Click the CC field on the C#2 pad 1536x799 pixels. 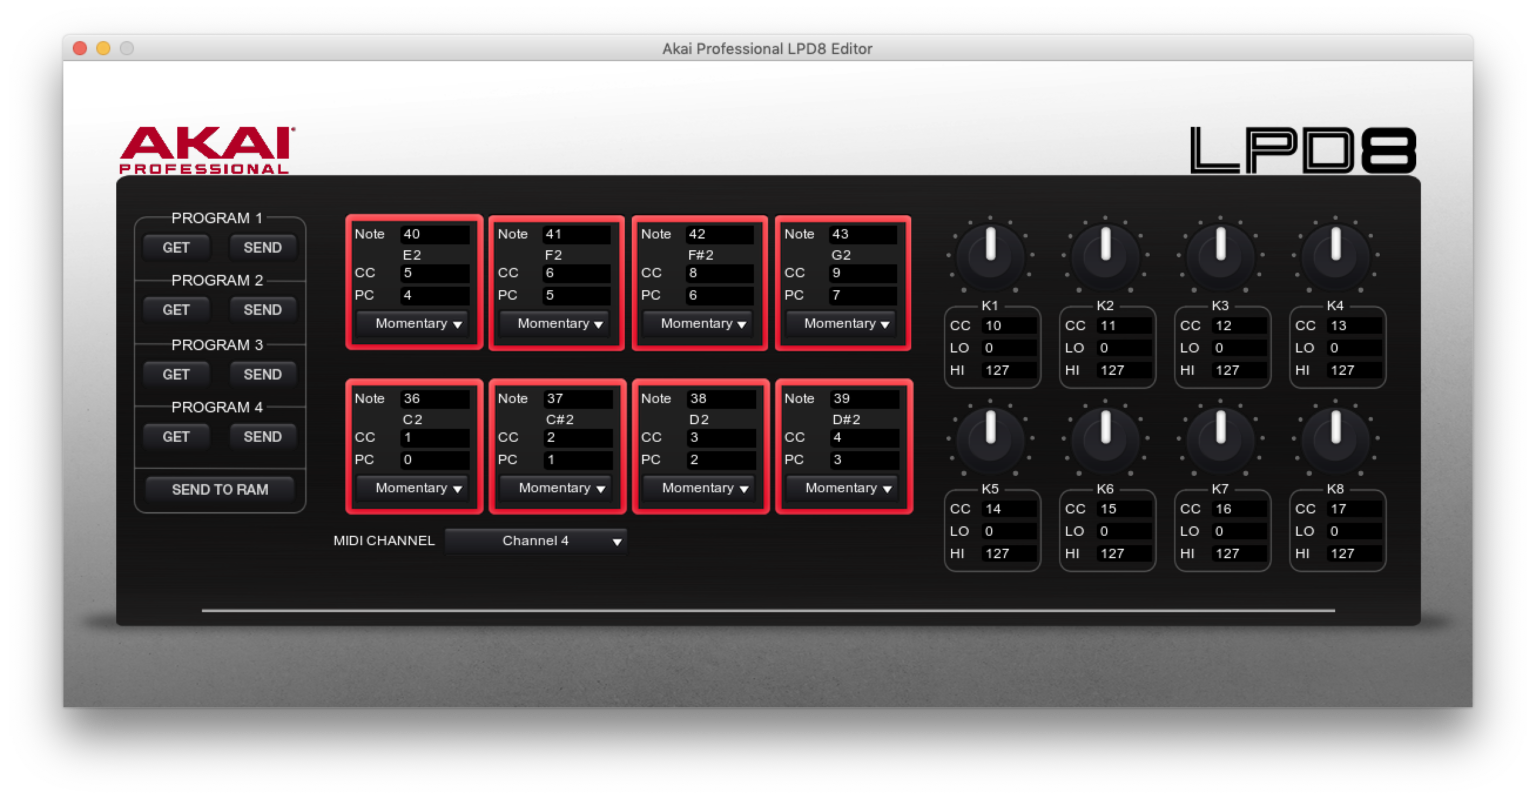[x=578, y=438]
